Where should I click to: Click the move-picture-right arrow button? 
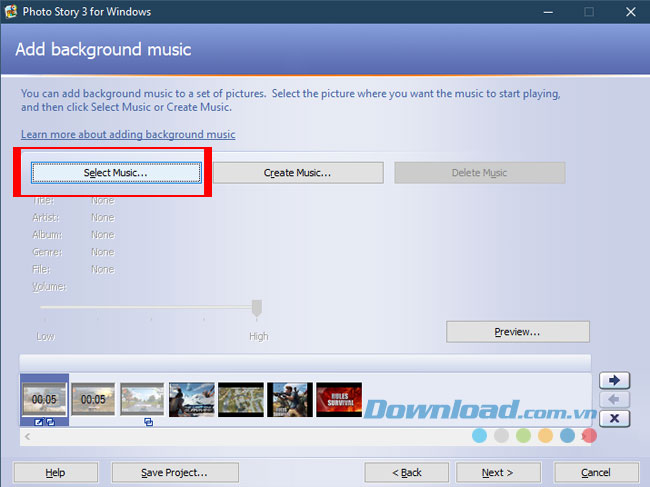(x=614, y=380)
